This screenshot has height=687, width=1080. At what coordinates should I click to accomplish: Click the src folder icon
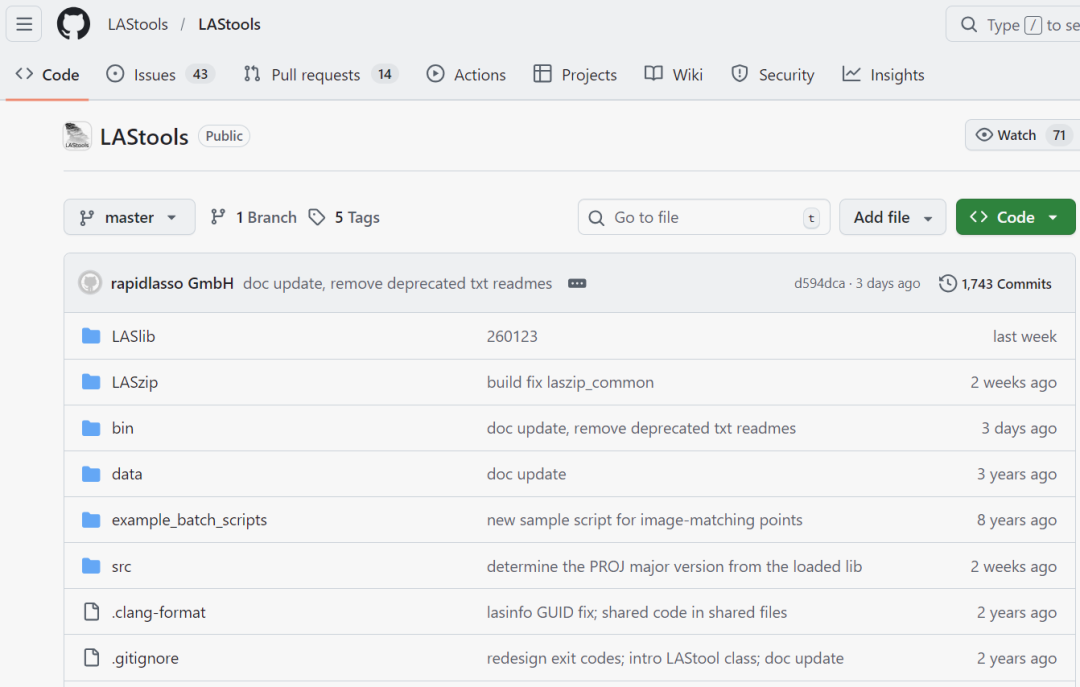[91, 566]
